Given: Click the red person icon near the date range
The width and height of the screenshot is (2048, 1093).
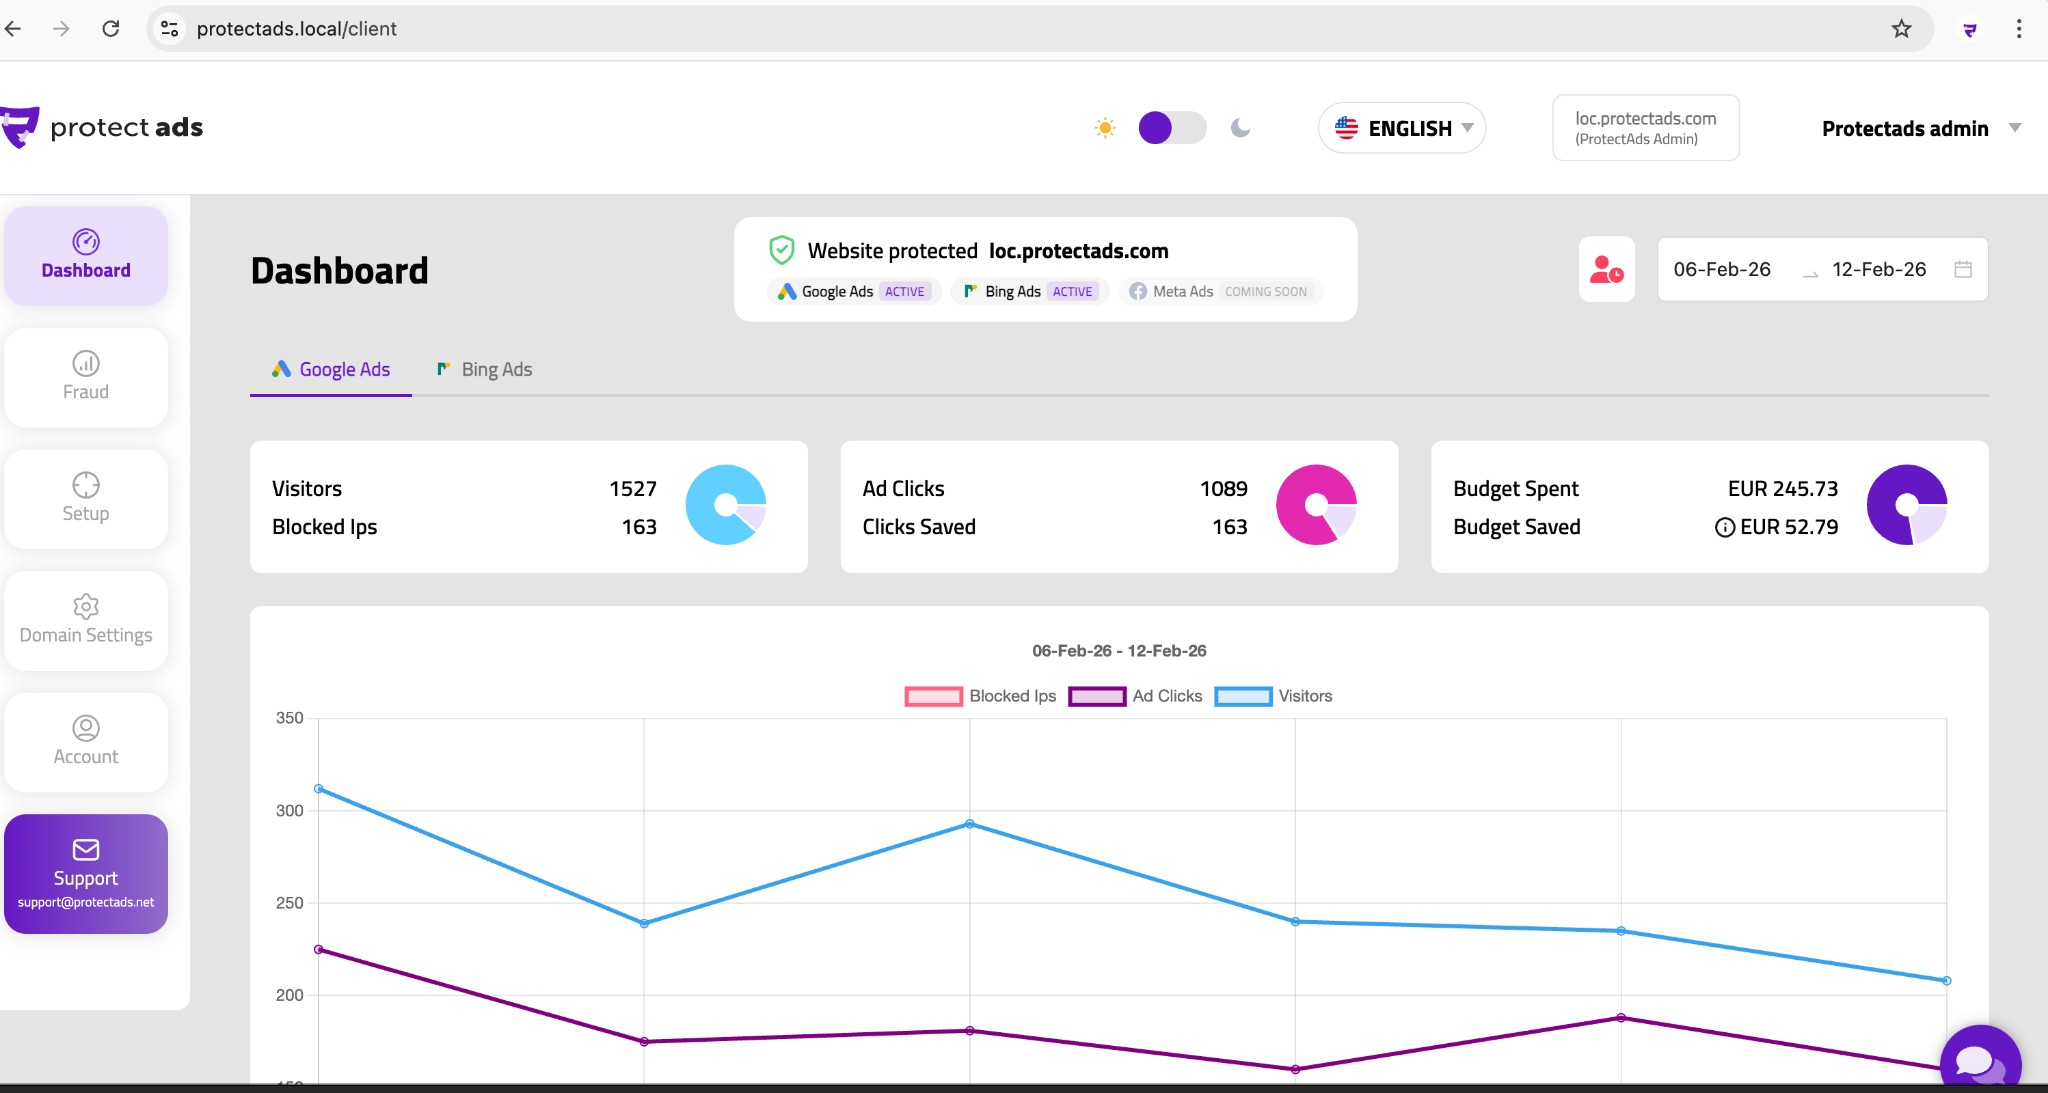Looking at the screenshot, I should (x=1605, y=268).
